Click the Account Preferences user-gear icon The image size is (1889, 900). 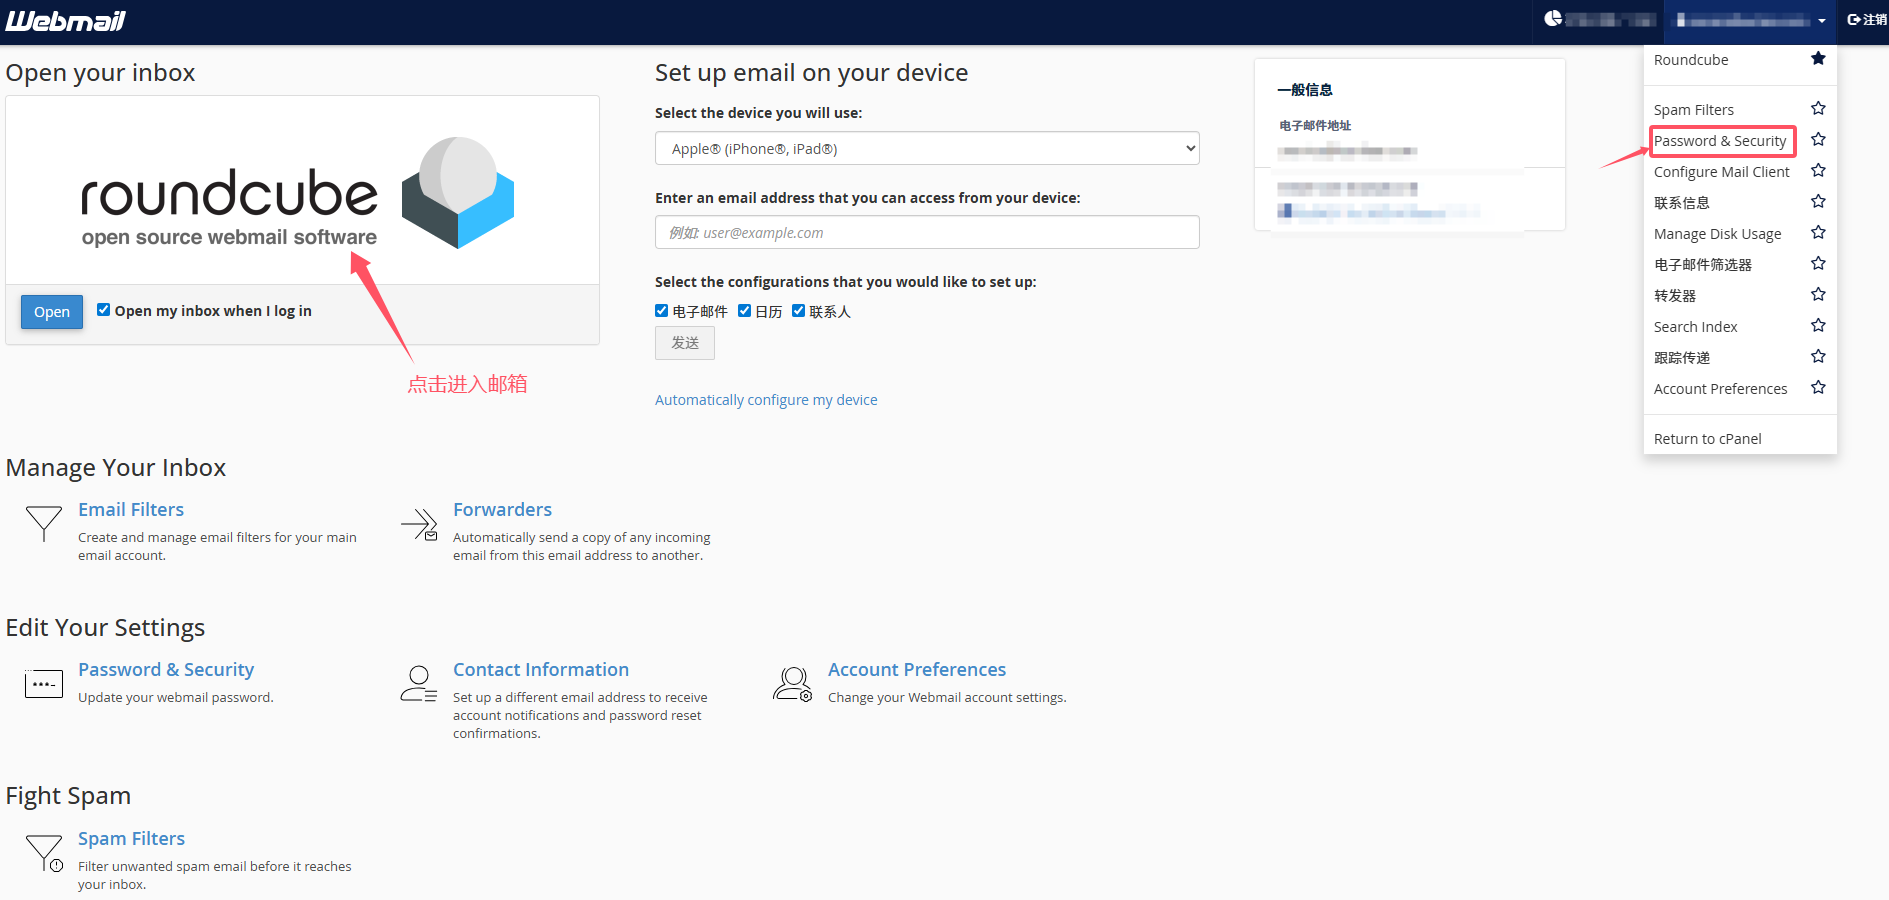[x=793, y=684]
